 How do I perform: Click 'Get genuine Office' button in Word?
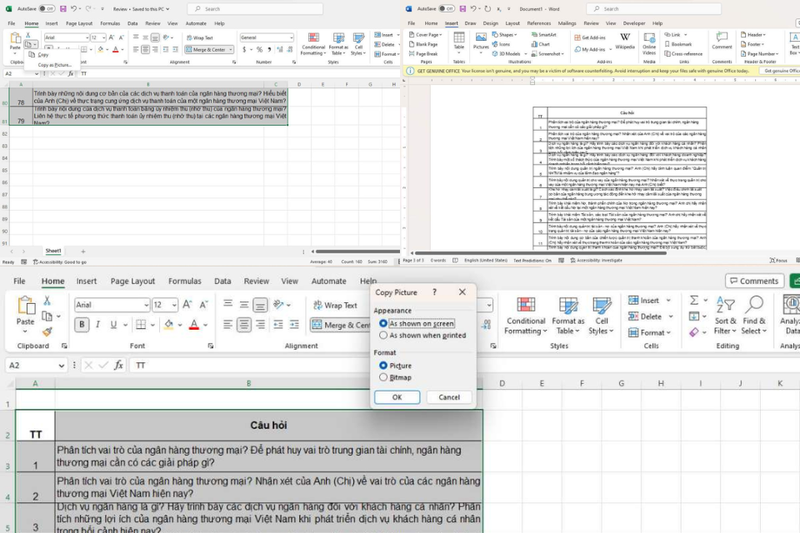coord(781,71)
